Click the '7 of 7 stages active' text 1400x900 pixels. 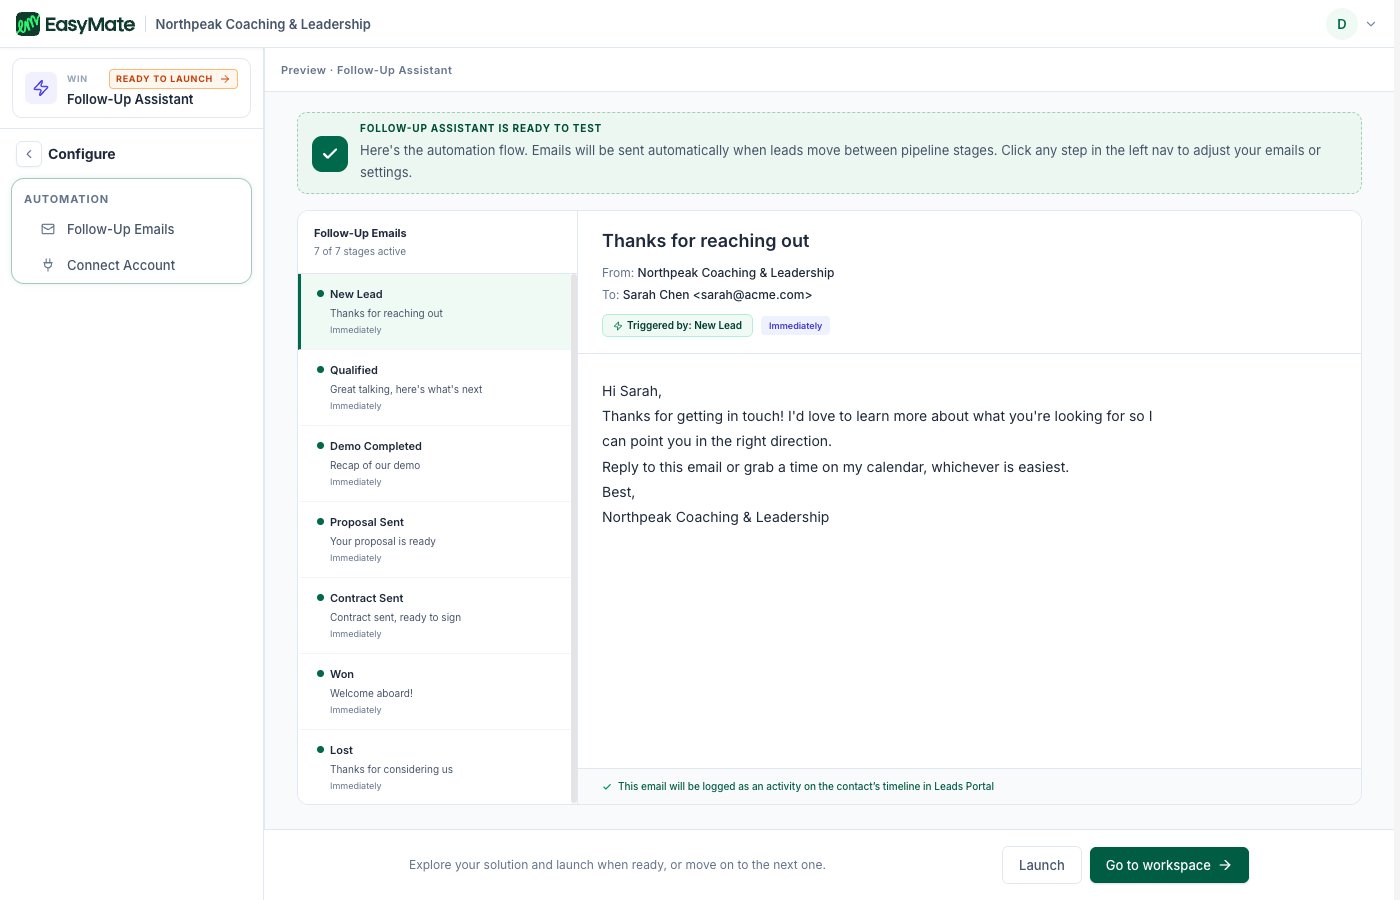(x=360, y=252)
